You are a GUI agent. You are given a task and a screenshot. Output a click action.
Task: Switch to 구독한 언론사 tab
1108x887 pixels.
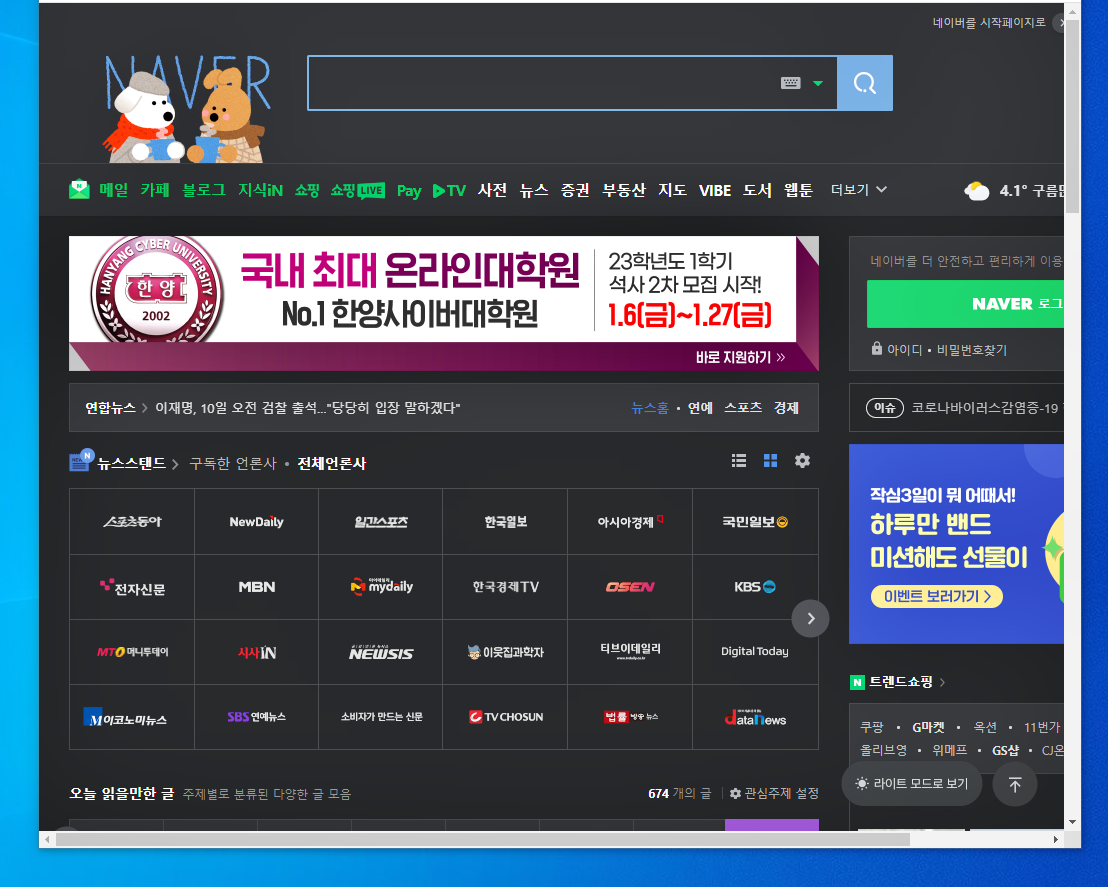[232, 464]
